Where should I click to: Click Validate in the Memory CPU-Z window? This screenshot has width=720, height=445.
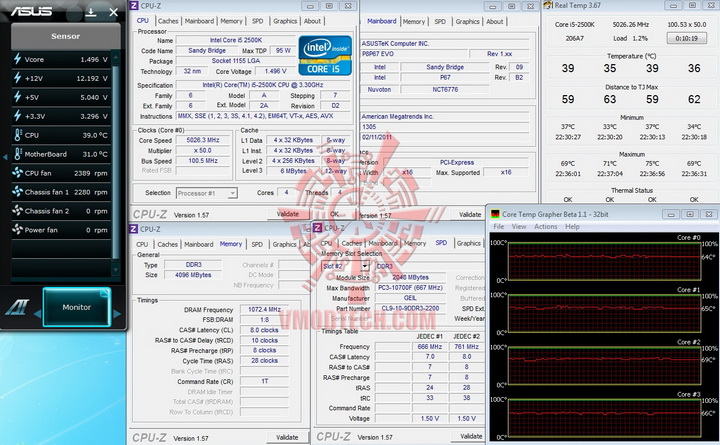(x=287, y=437)
